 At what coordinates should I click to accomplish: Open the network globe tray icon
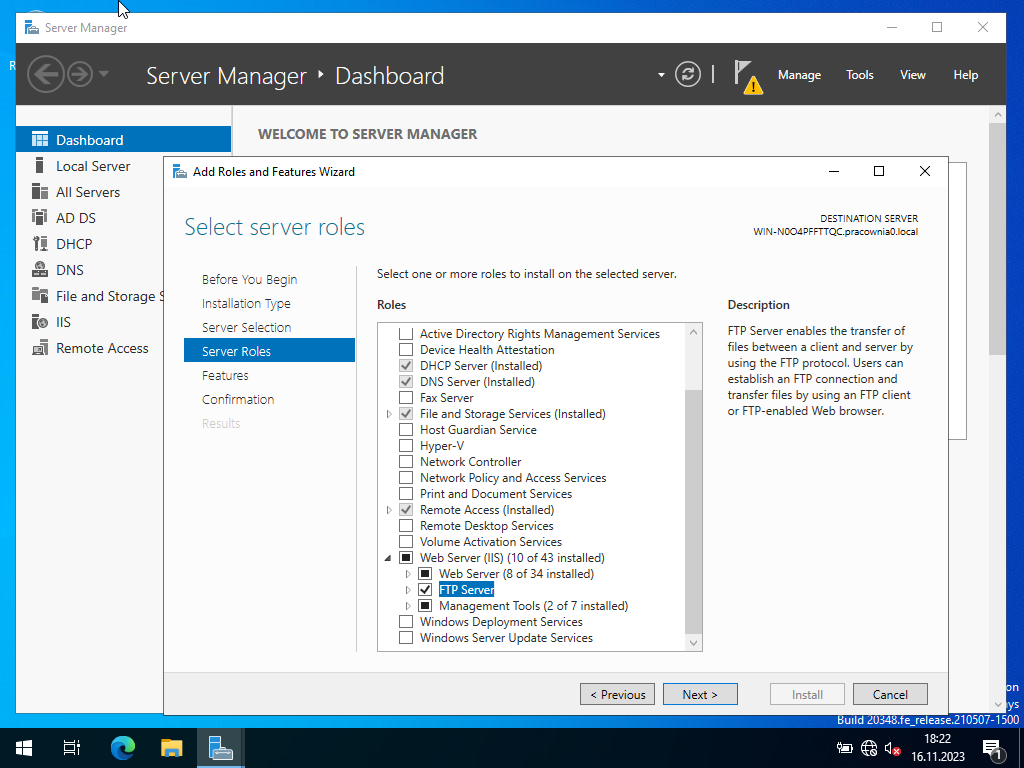tap(869, 748)
